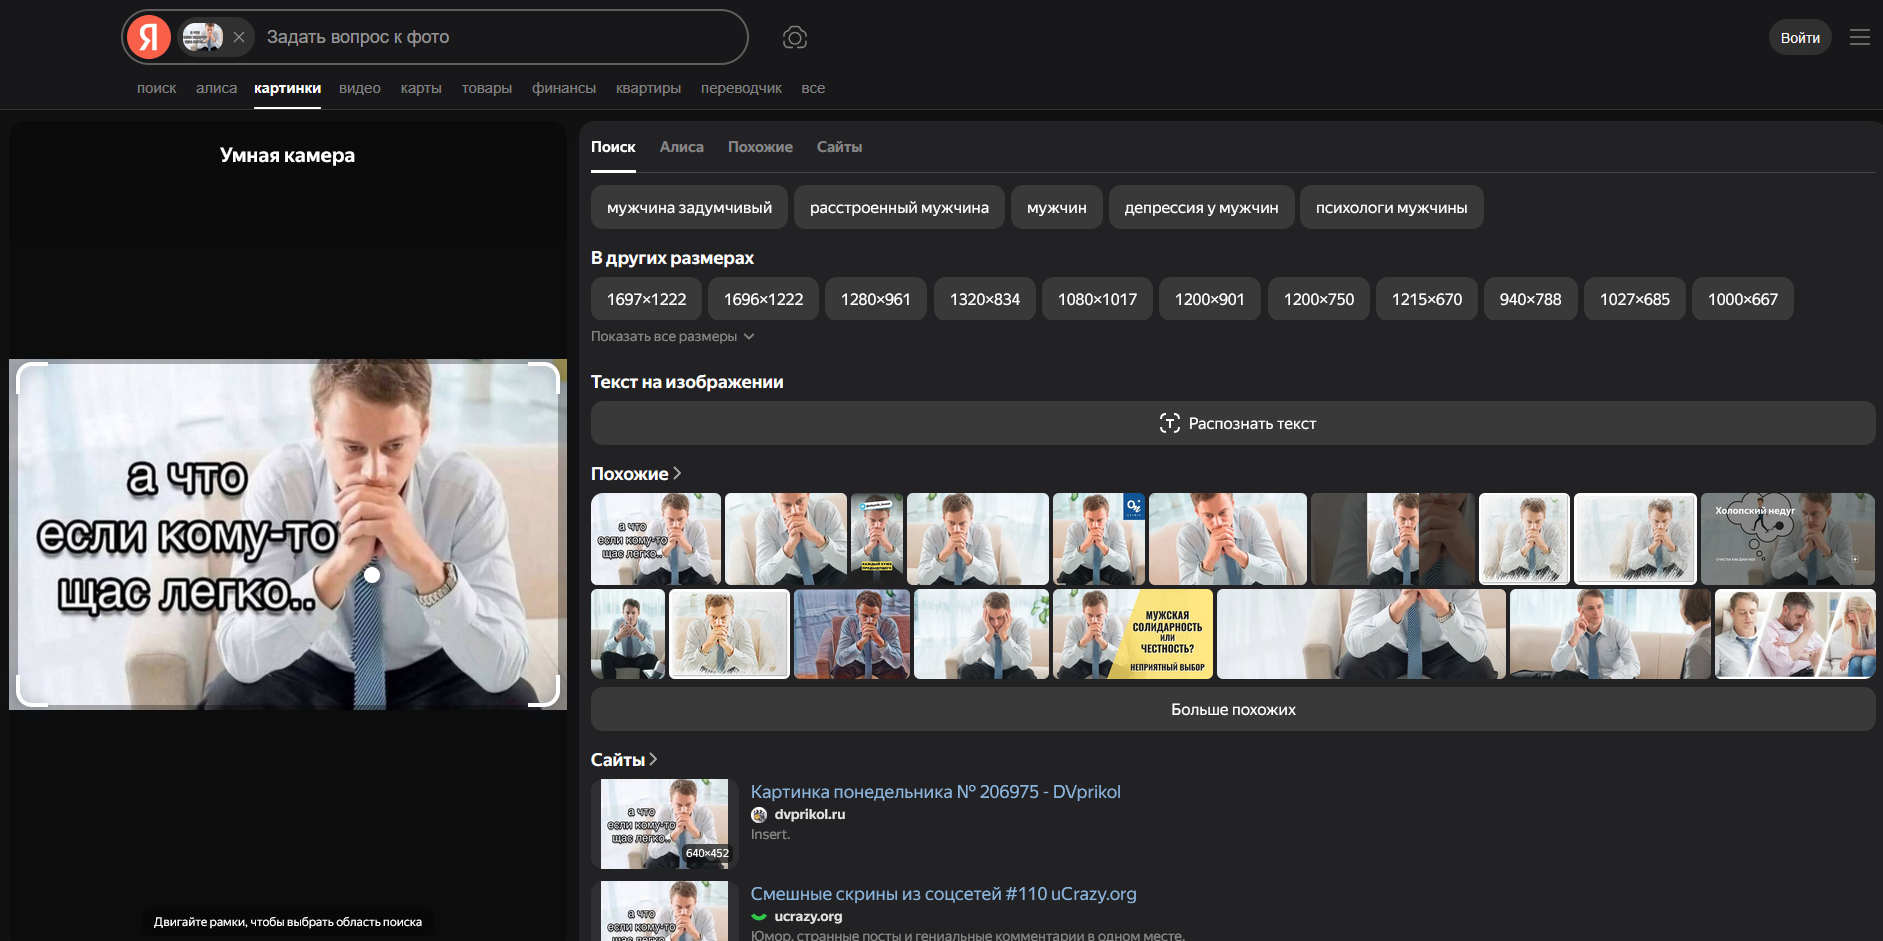This screenshot has width=1883, height=941.
Task: Open квартиры navigation item
Action: tap(648, 88)
